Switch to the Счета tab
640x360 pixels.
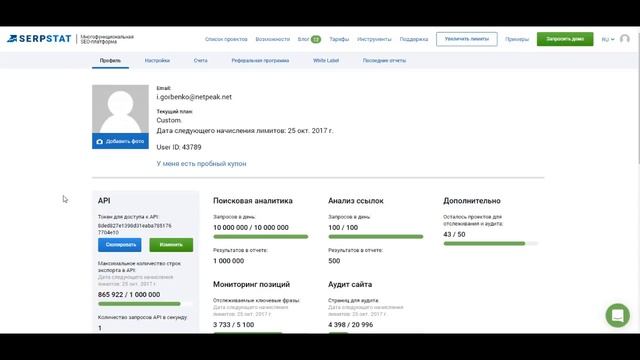(200, 60)
